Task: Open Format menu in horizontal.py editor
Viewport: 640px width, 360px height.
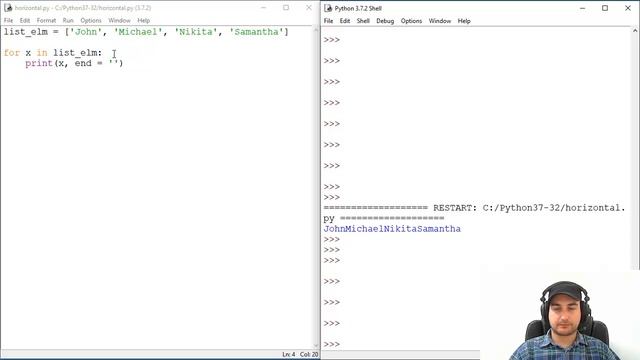Action: (46, 20)
